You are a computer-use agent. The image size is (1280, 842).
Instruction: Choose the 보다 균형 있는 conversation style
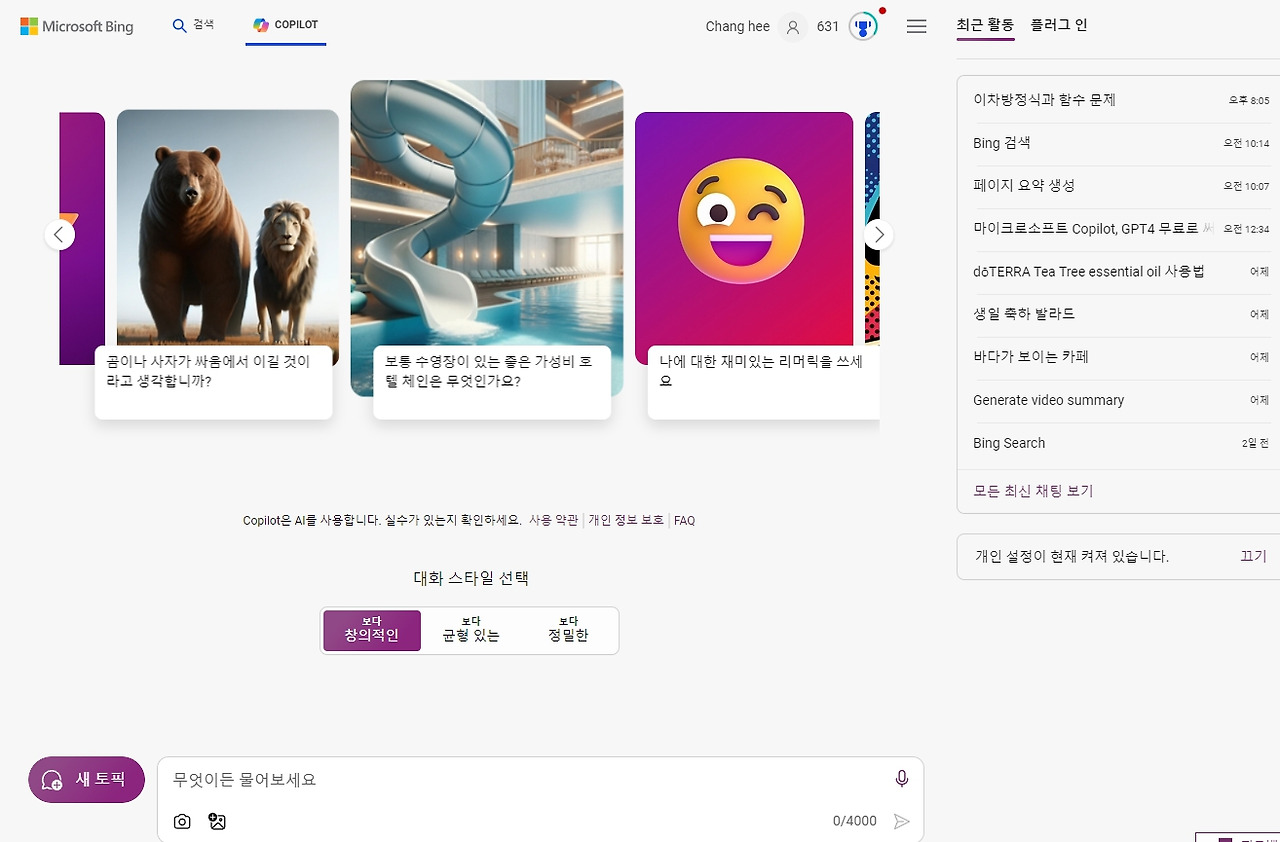[471, 630]
